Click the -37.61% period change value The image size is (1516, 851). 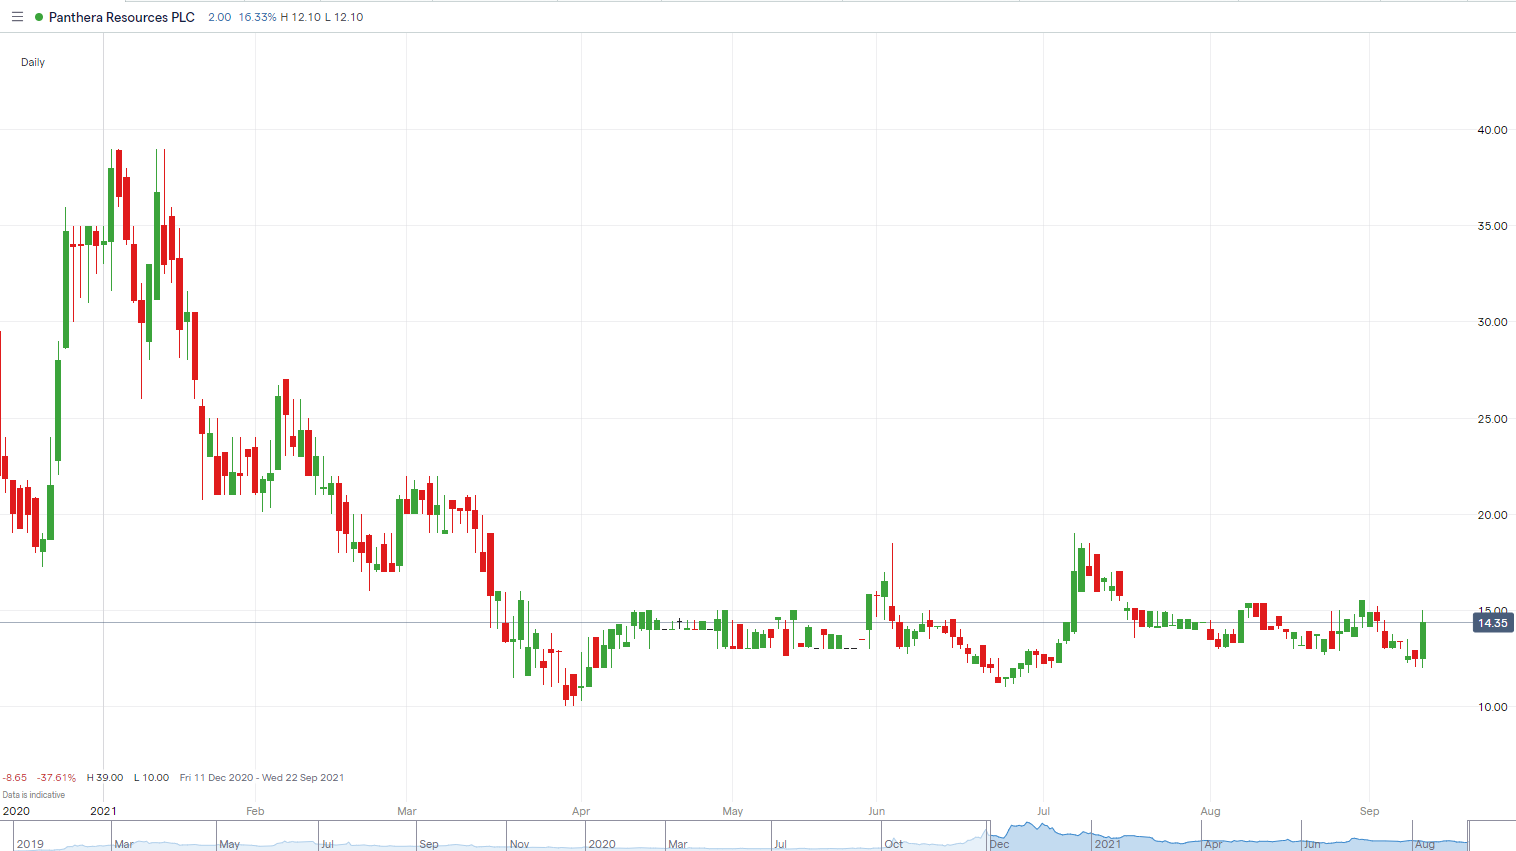click(56, 777)
